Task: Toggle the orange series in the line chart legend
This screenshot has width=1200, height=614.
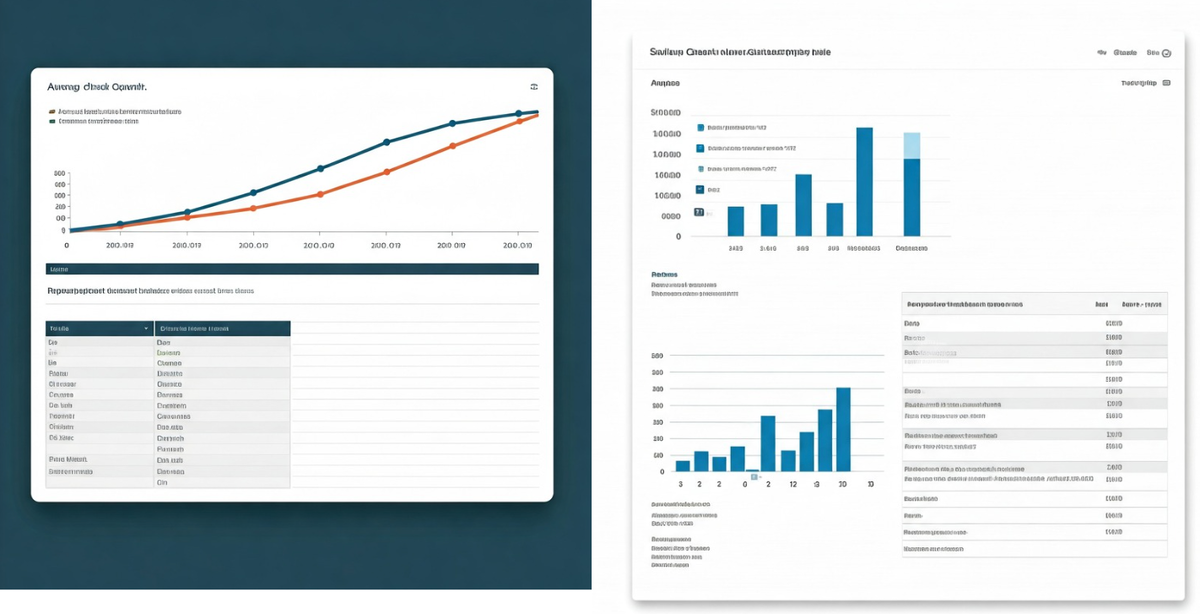Action: pyautogui.click(x=52, y=111)
